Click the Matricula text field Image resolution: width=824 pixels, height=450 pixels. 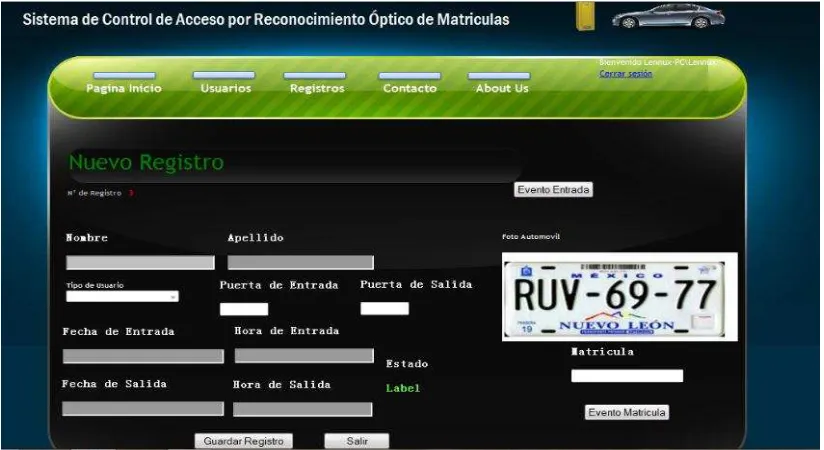click(x=627, y=376)
